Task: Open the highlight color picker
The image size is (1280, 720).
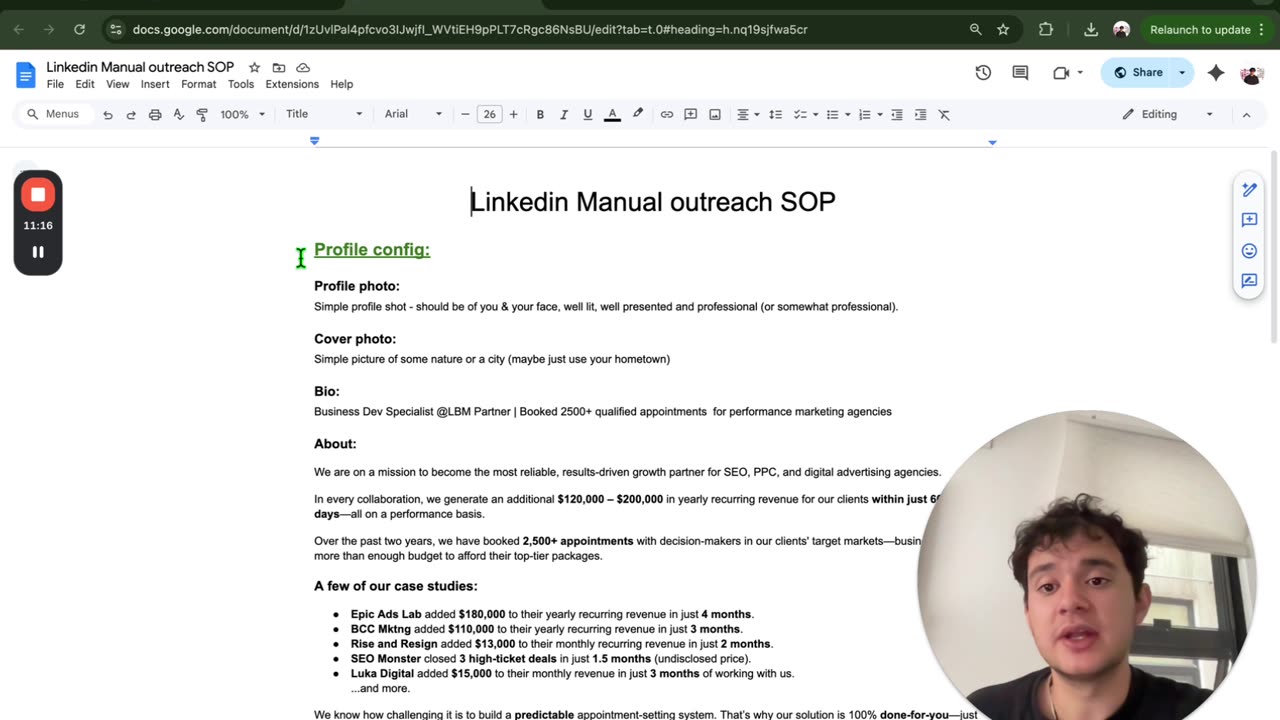Action: (637, 114)
